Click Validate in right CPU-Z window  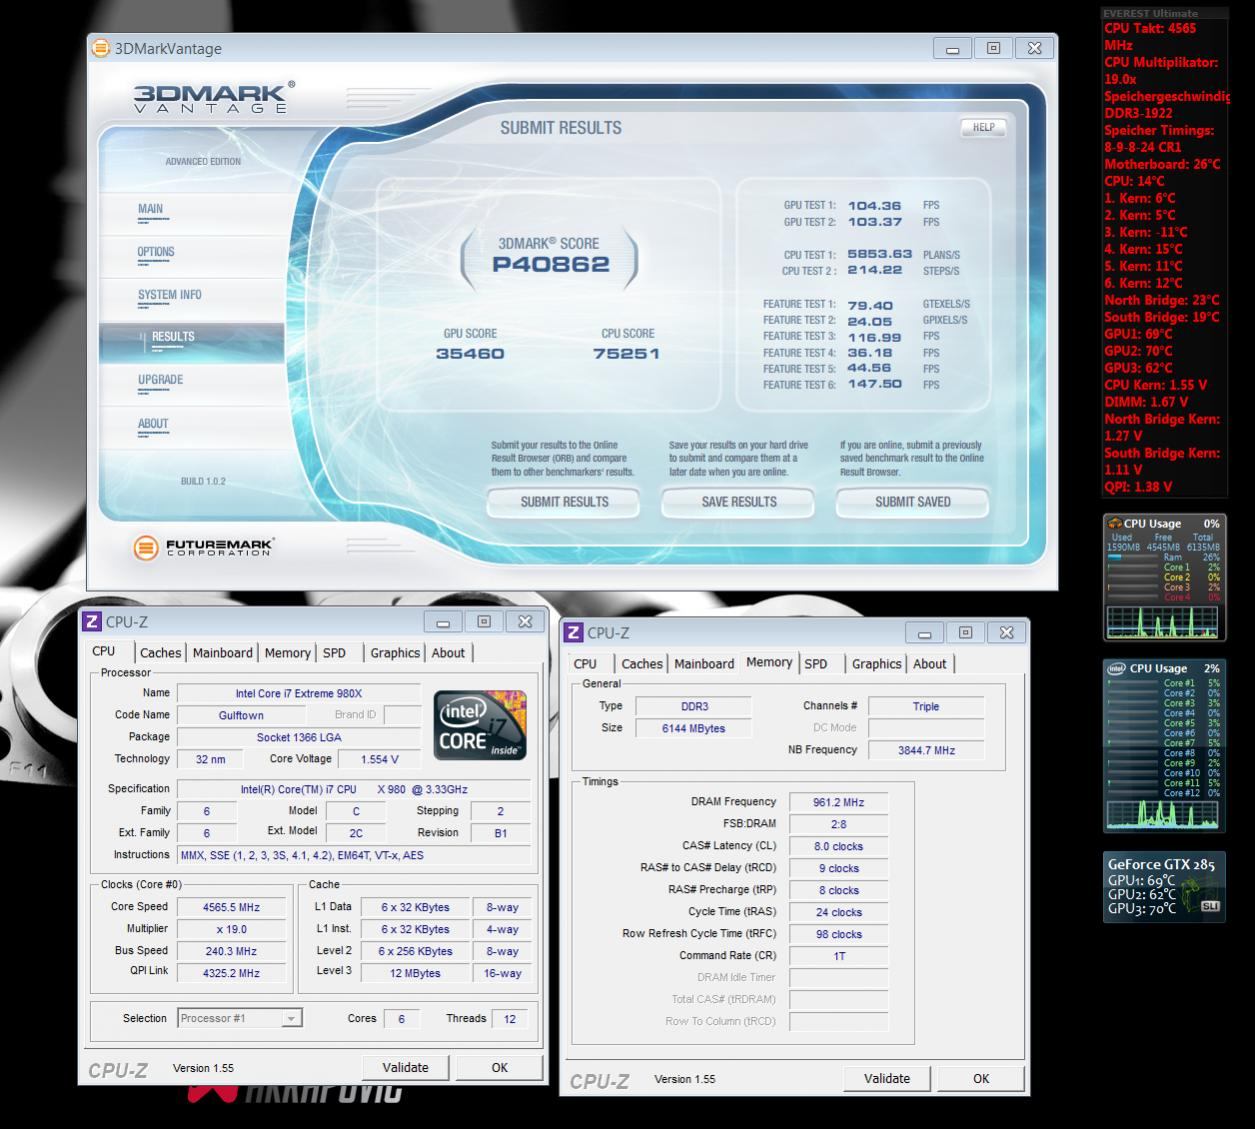887,1079
